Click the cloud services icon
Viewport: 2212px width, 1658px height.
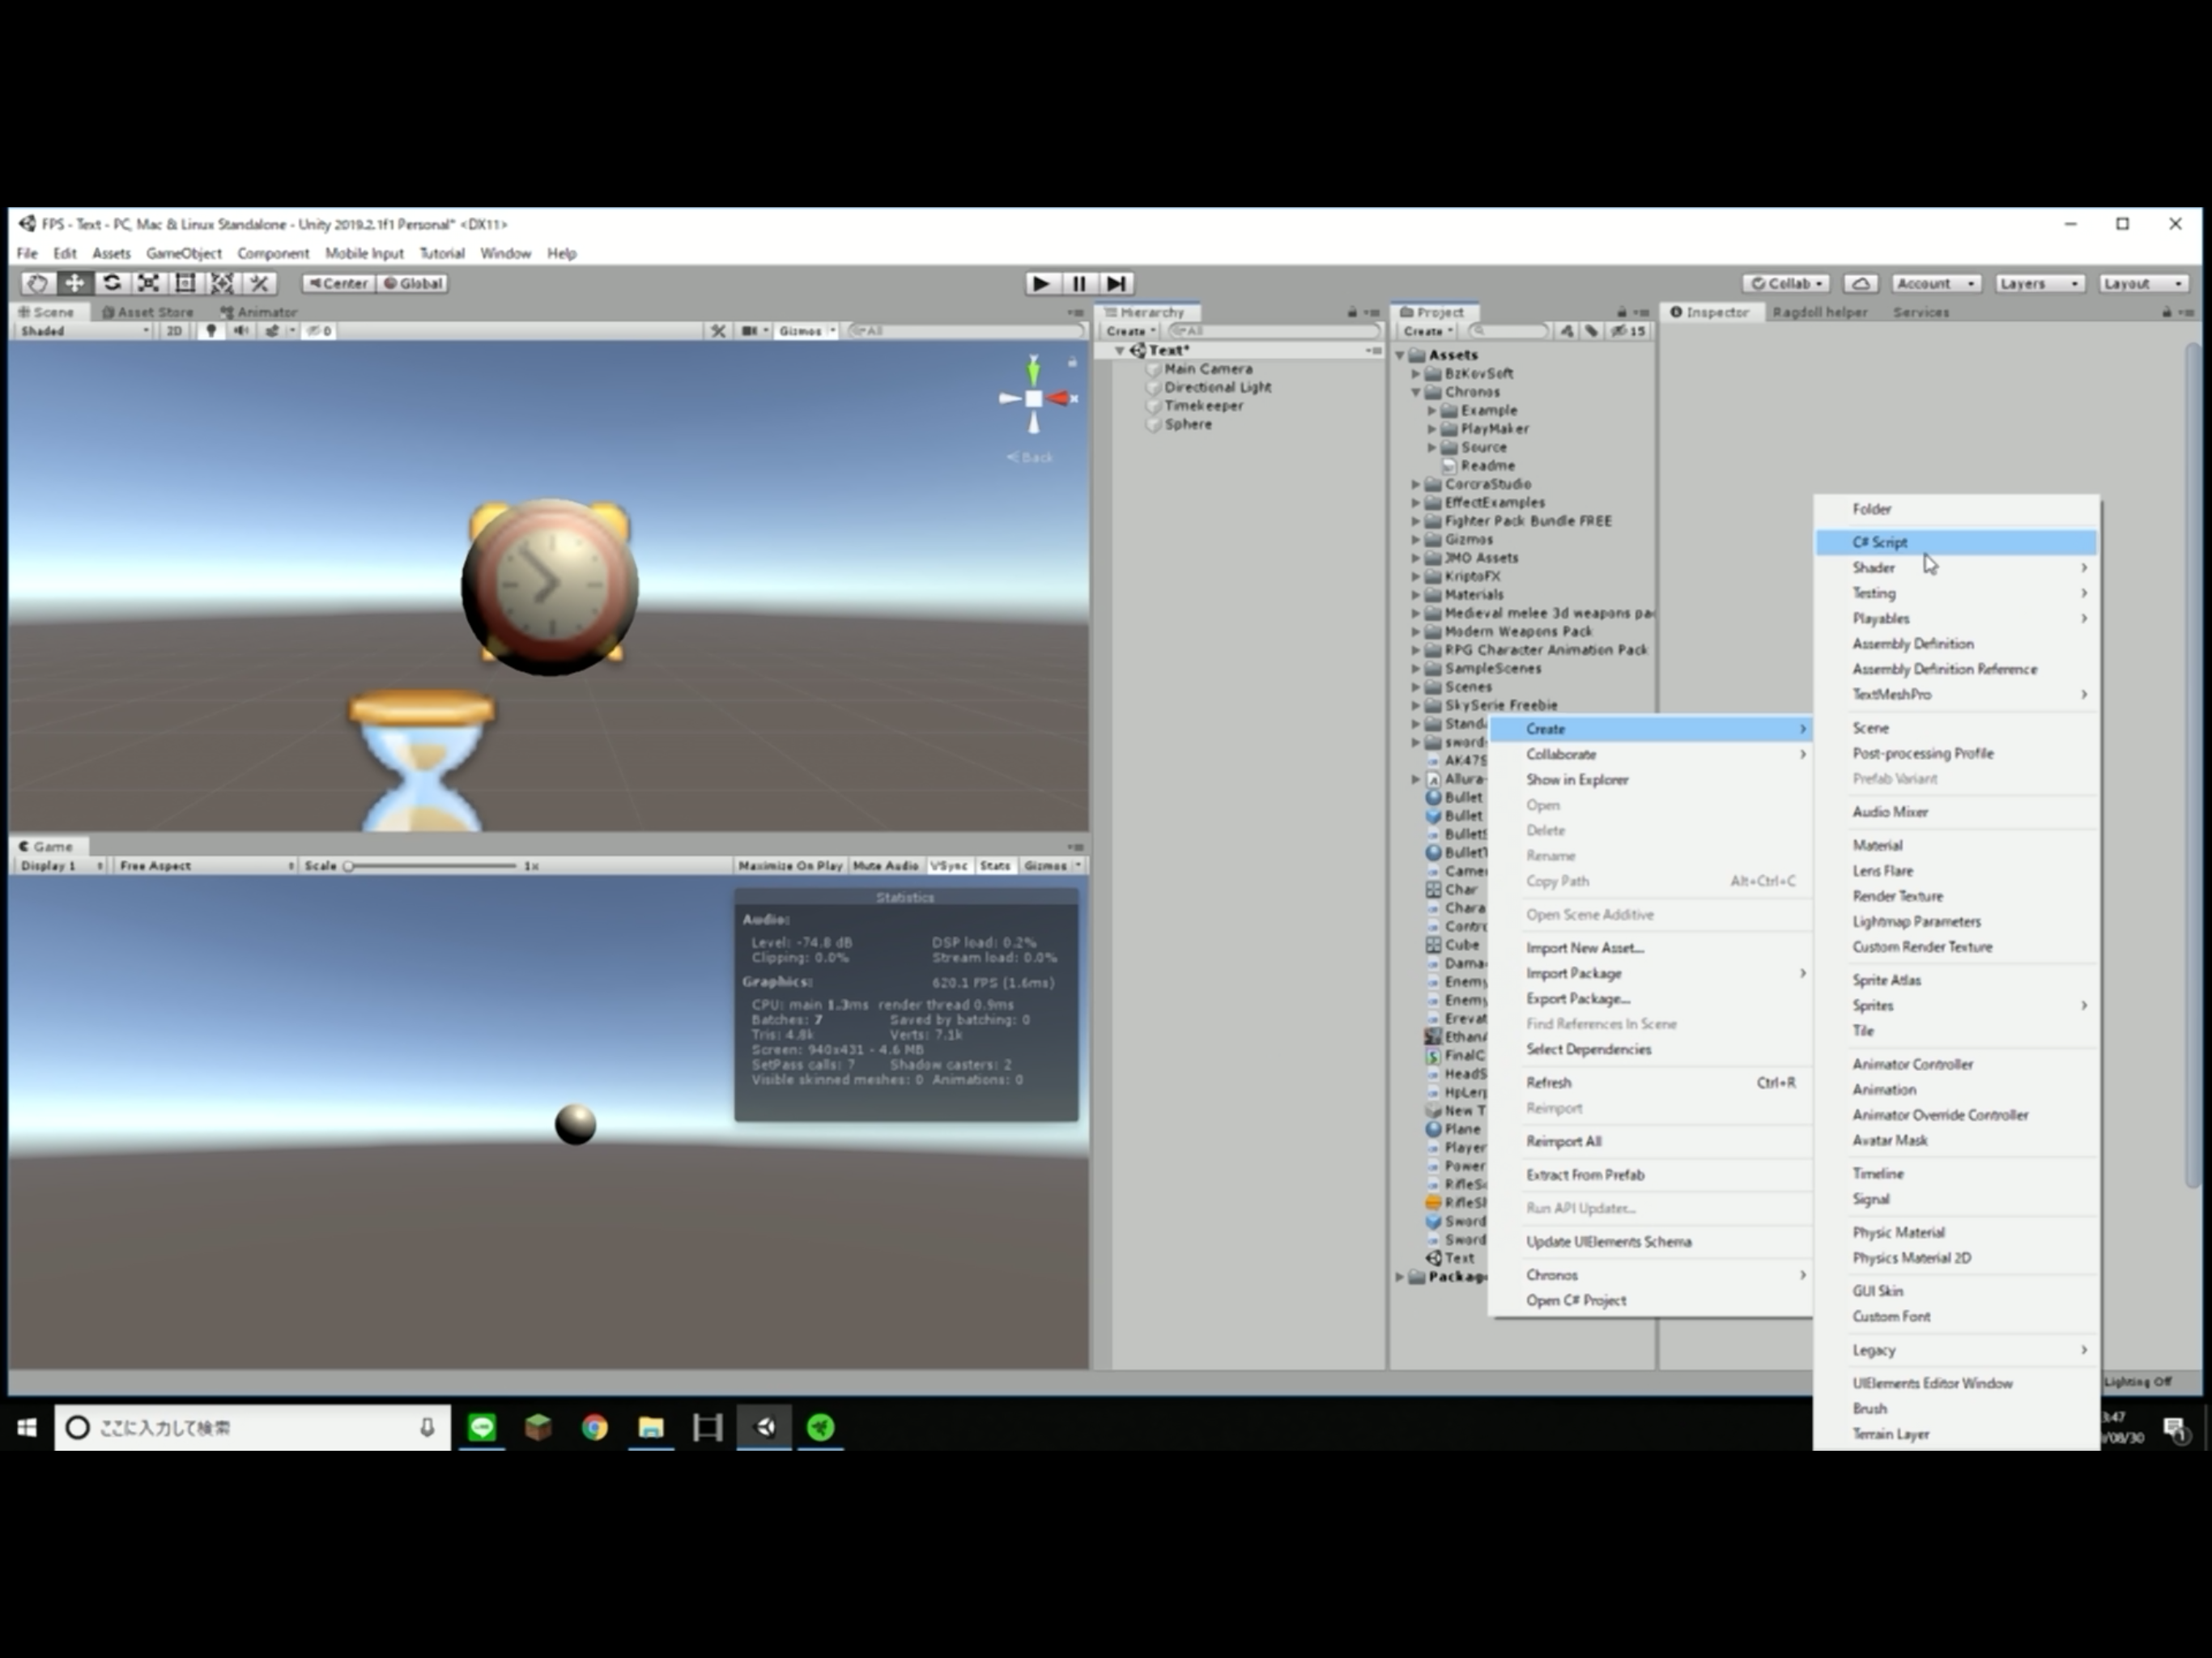1860,283
